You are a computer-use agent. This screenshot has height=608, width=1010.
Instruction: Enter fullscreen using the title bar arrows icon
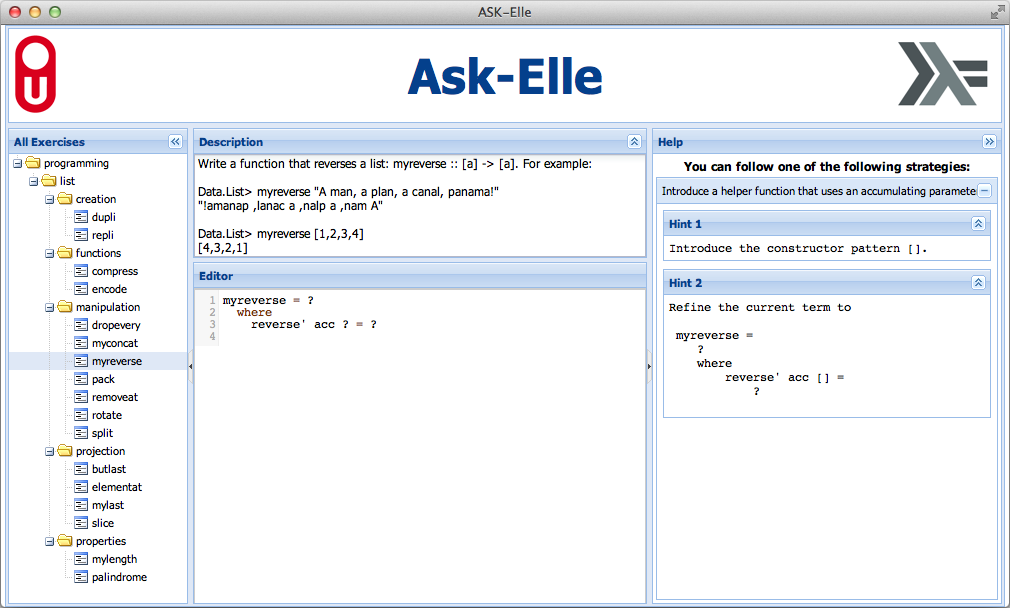[x=997, y=12]
